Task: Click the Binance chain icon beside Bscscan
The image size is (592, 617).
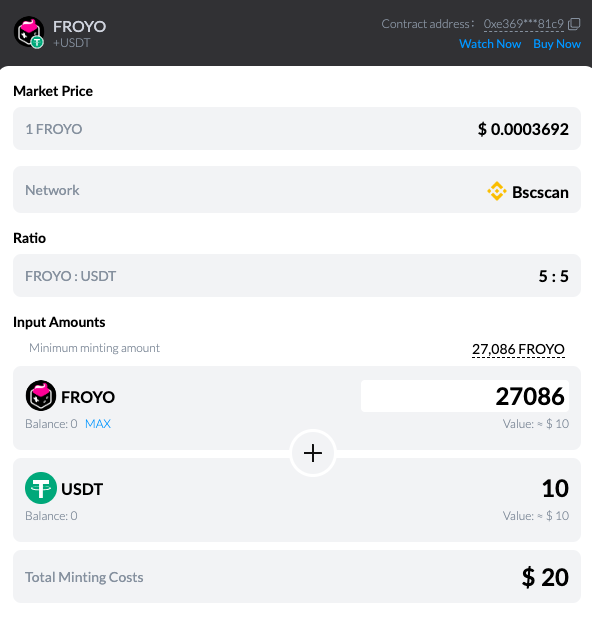Action: coord(497,191)
